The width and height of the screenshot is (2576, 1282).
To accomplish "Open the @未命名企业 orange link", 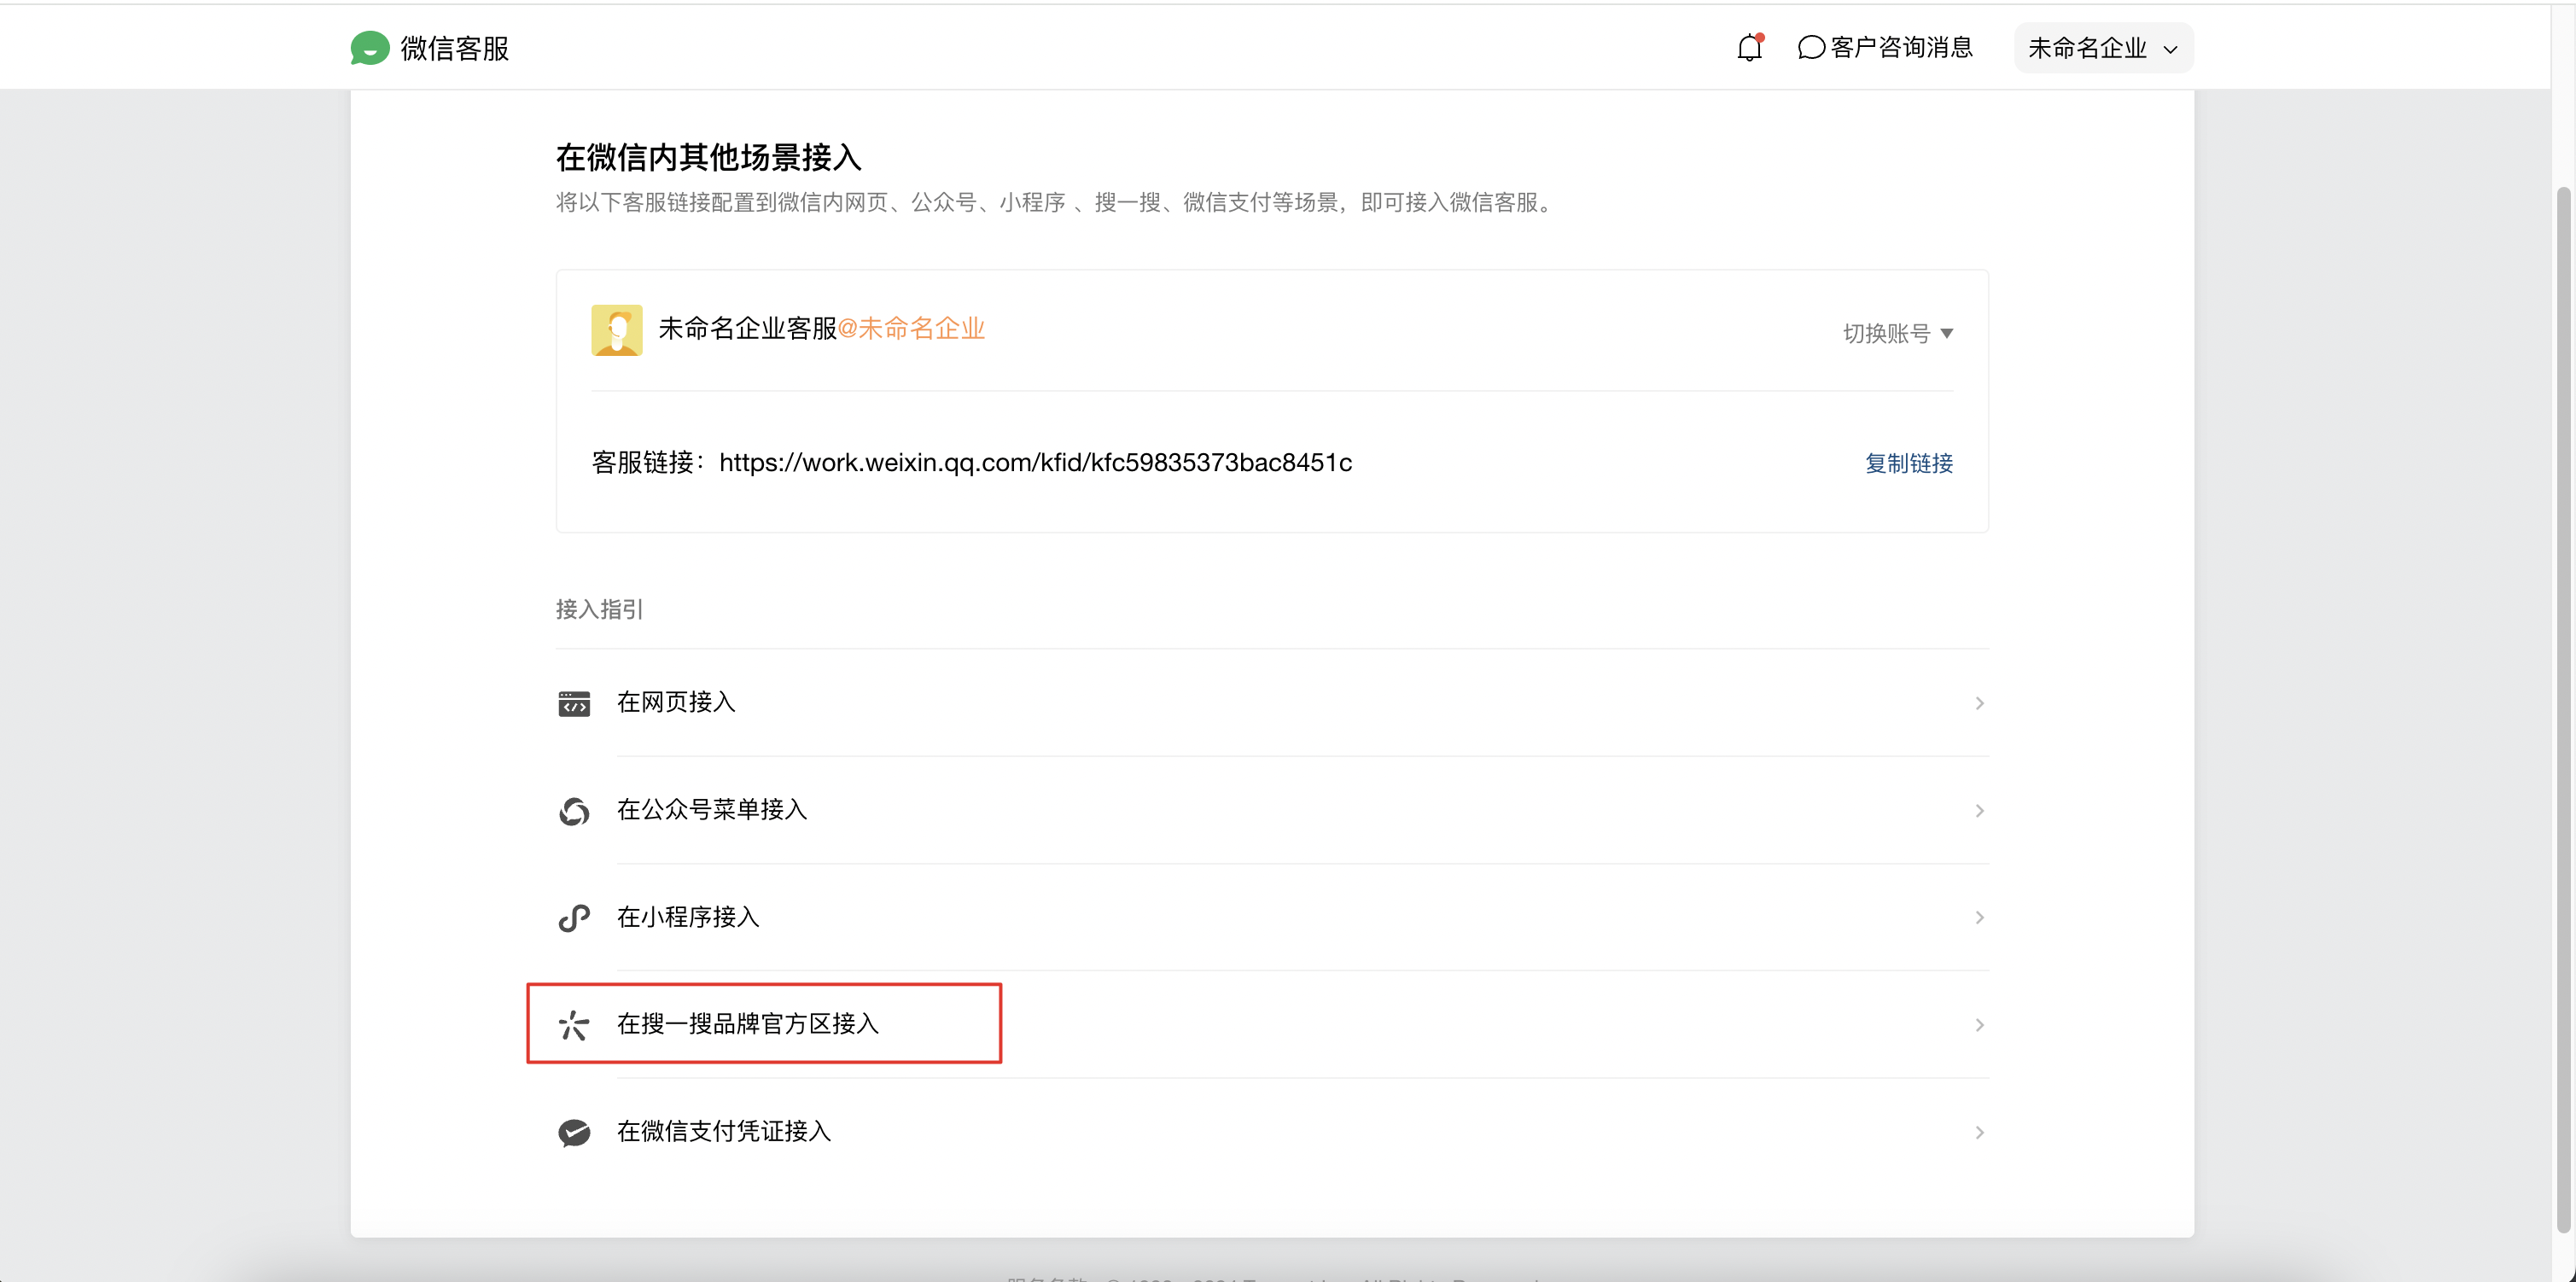I will 912,328.
